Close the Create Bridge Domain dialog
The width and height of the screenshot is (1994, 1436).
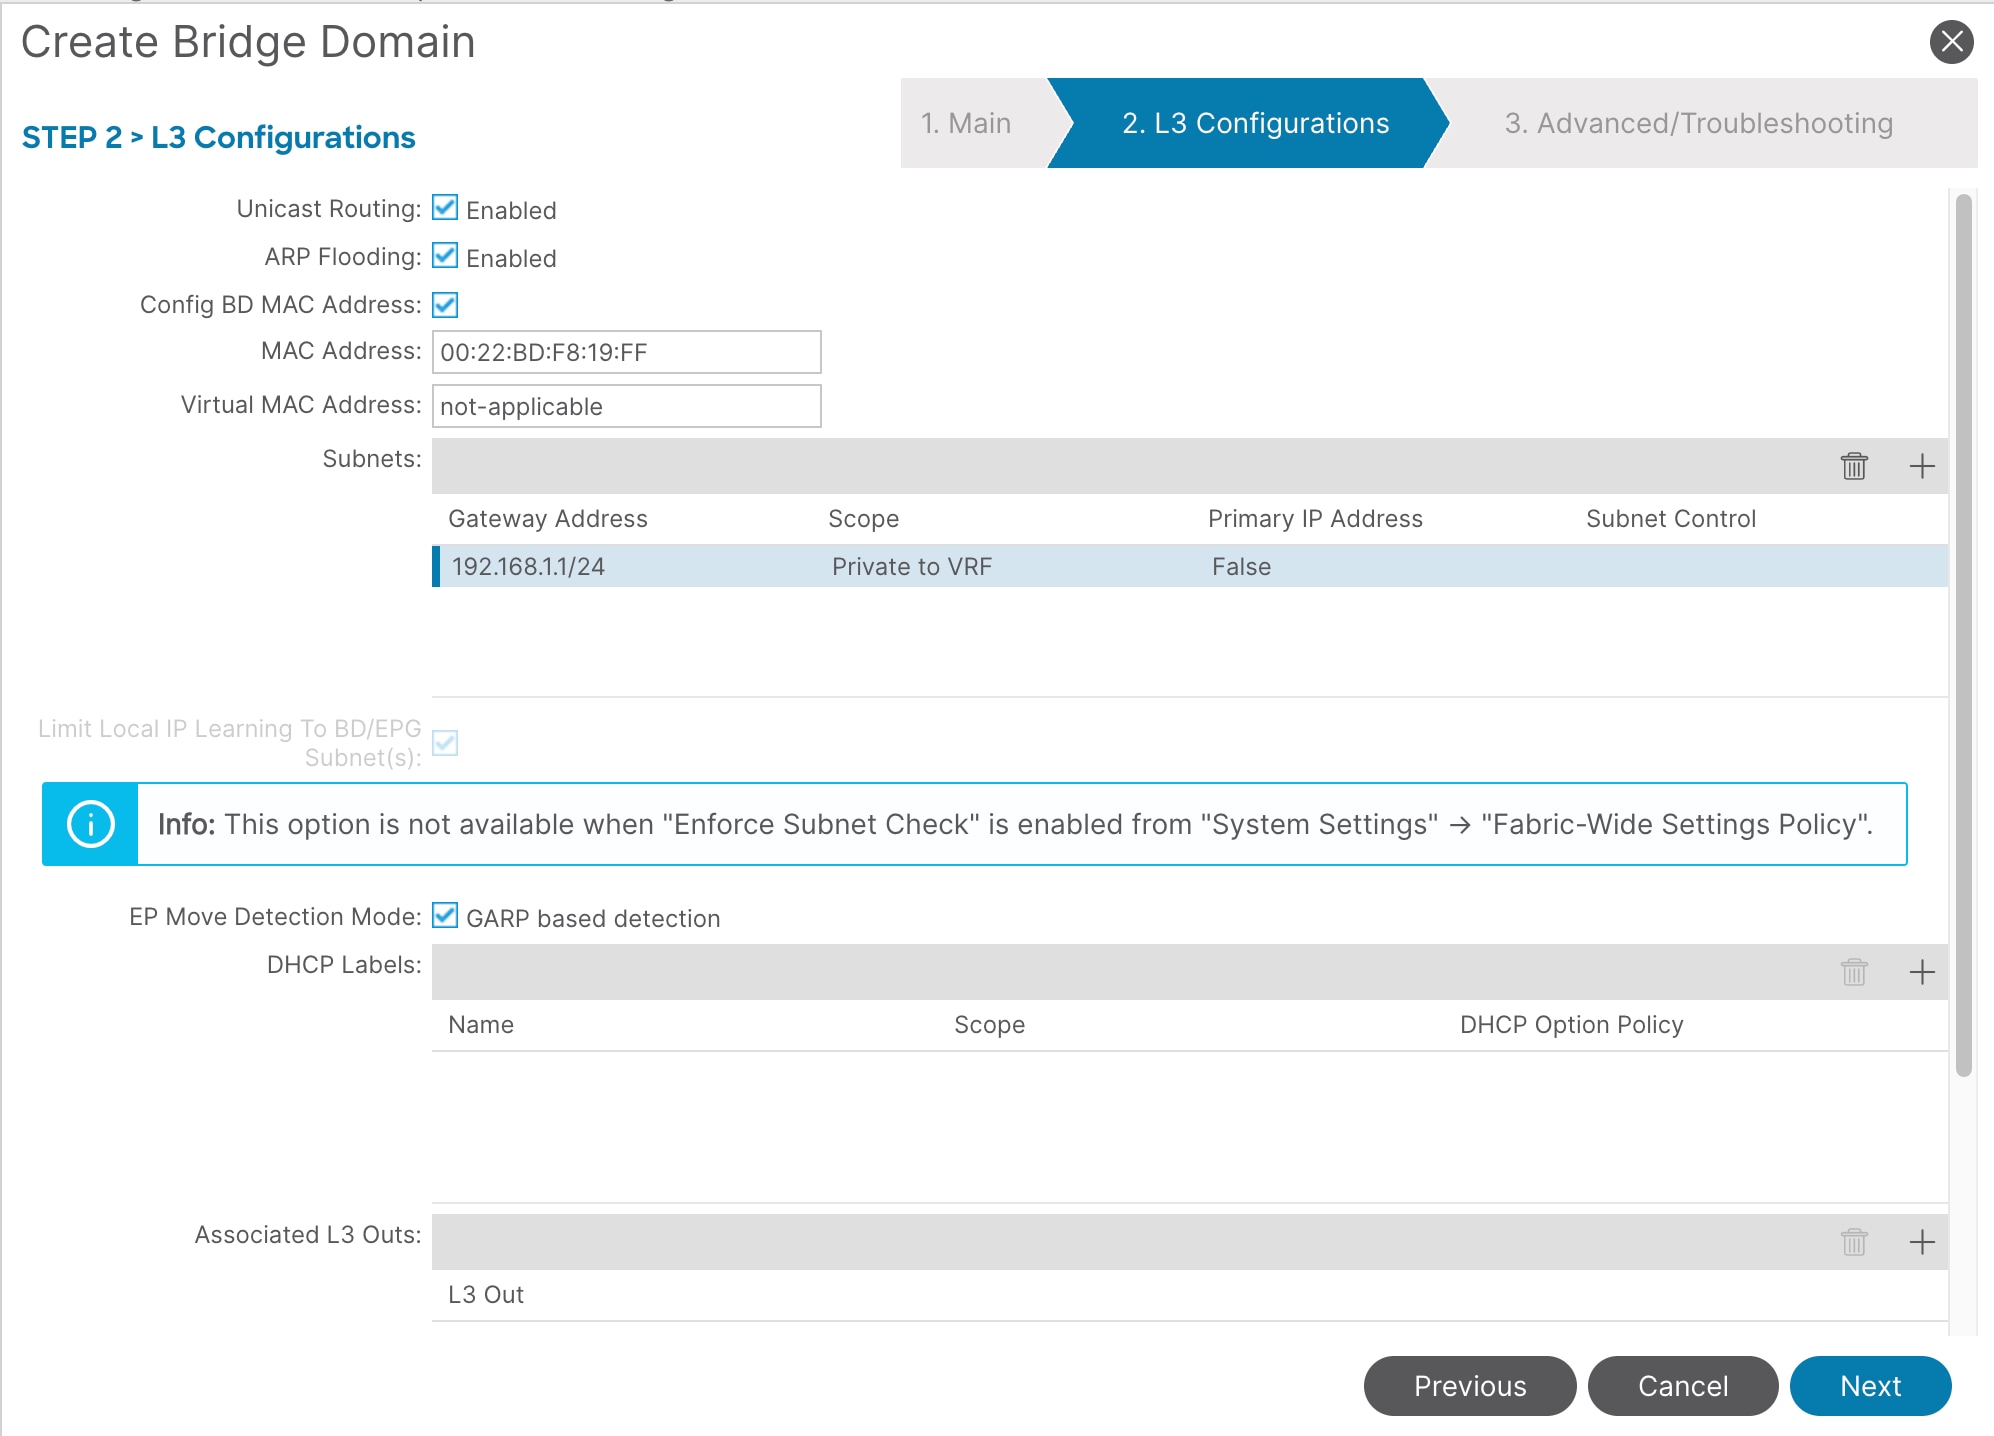tap(1951, 42)
